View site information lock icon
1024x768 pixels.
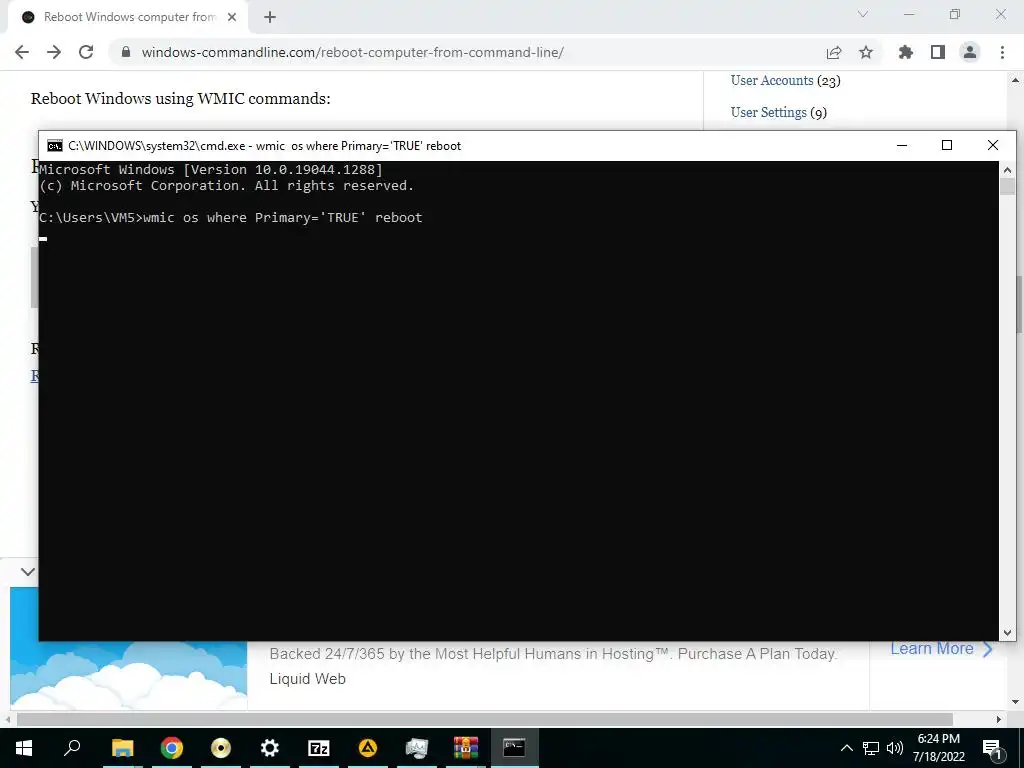tap(126, 52)
